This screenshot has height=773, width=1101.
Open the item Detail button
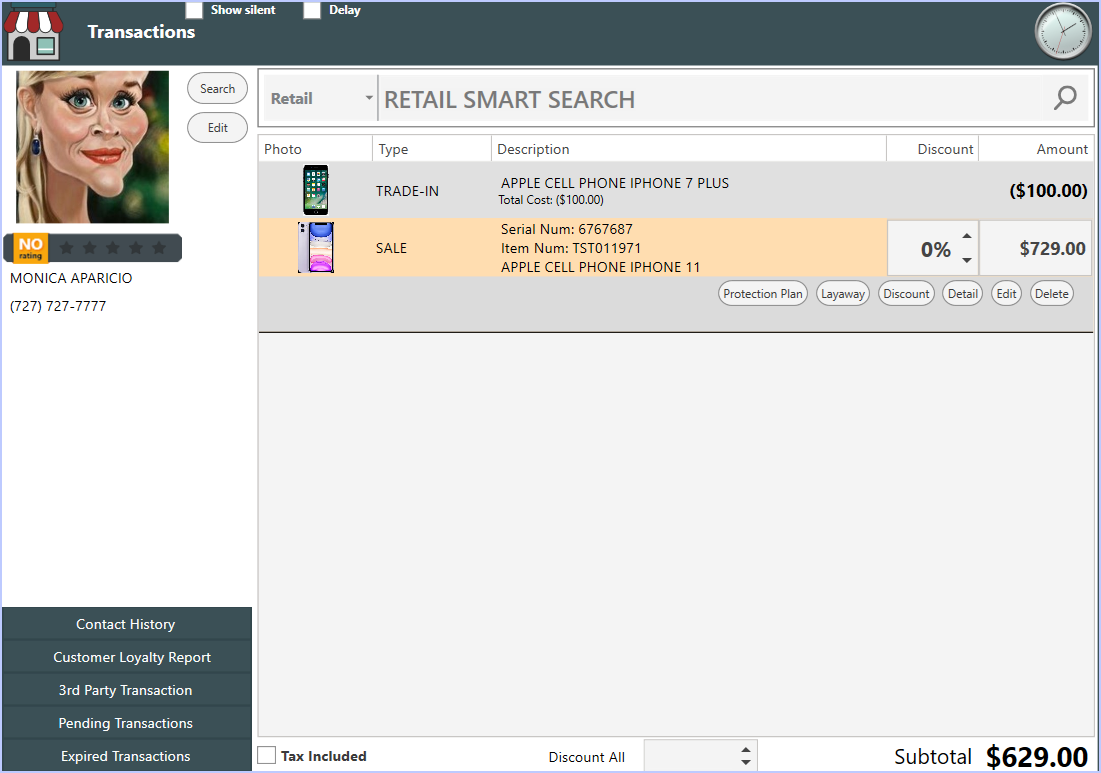[x=963, y=293]
